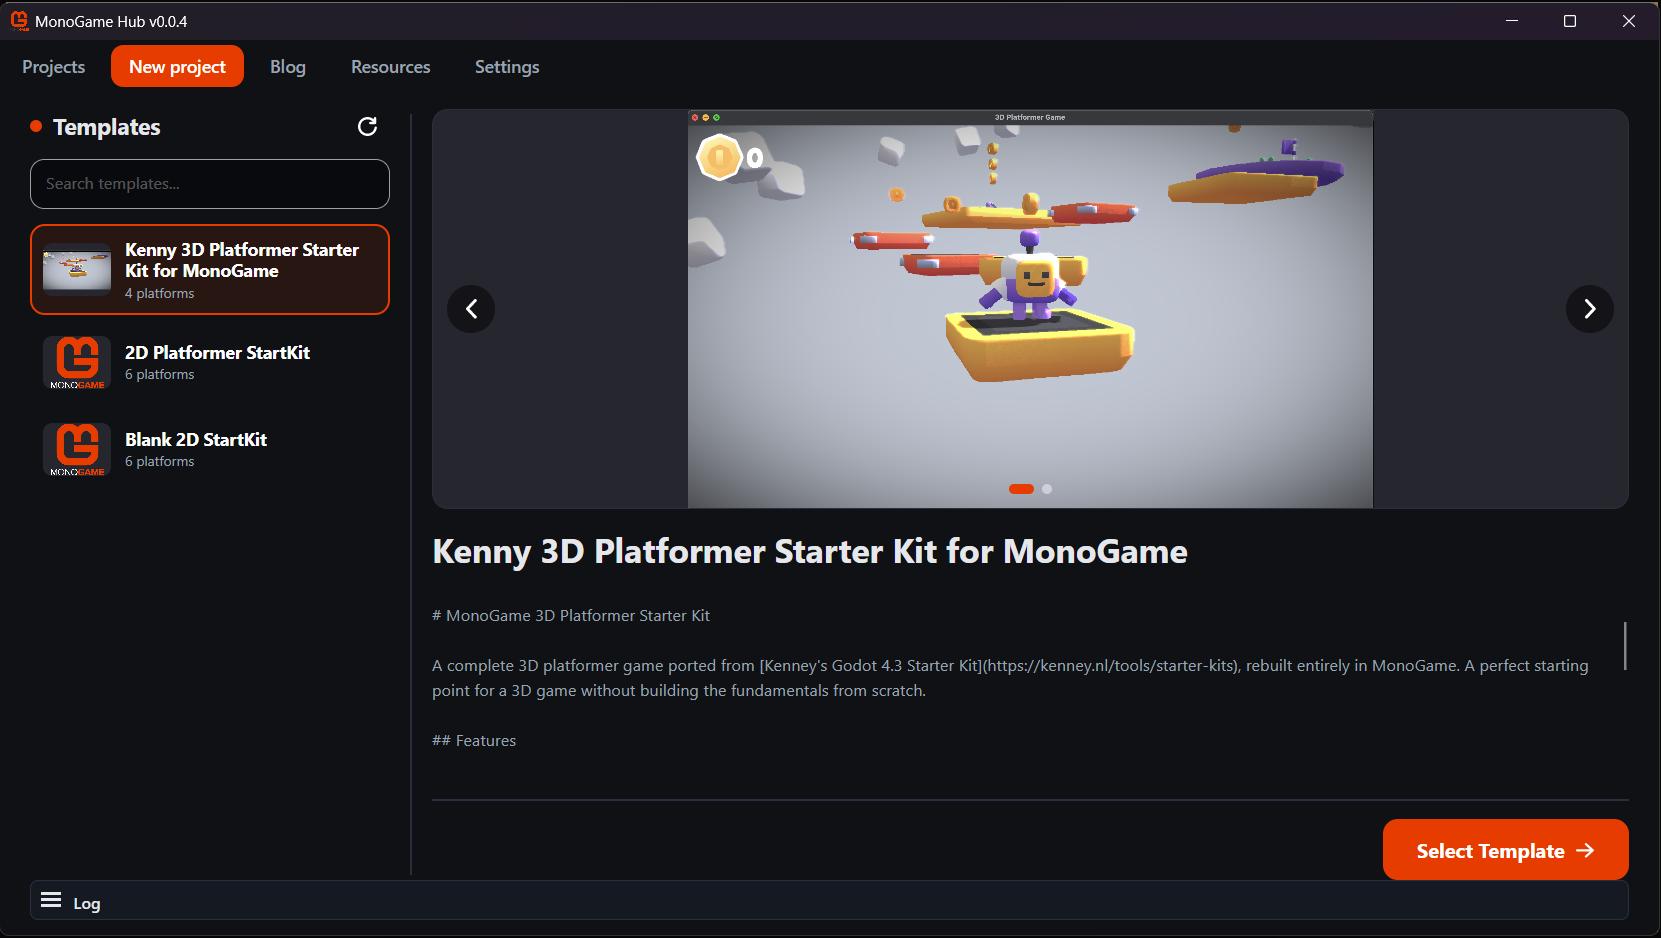Click the New project button
1661x938 pixels.
click(177, 66)
